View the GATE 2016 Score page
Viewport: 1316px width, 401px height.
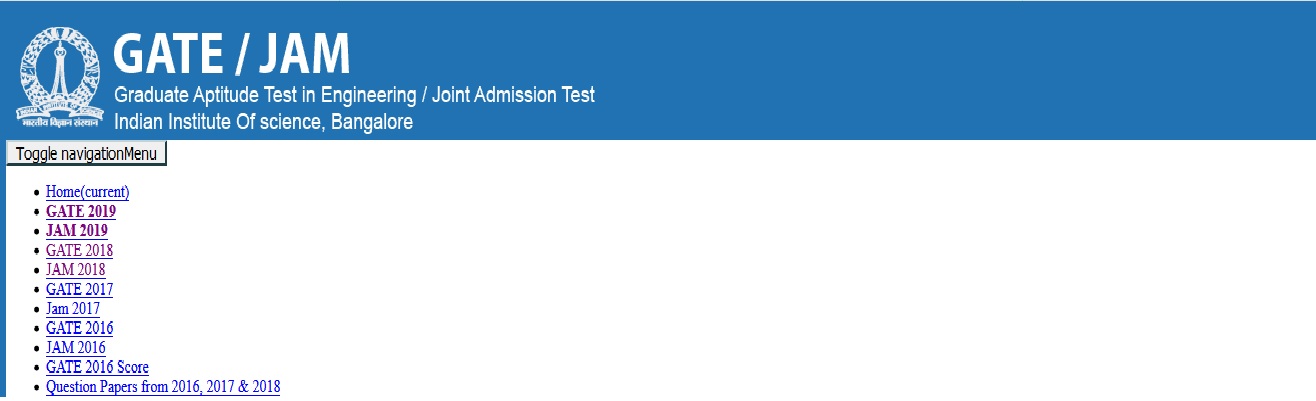coord(97,367)
